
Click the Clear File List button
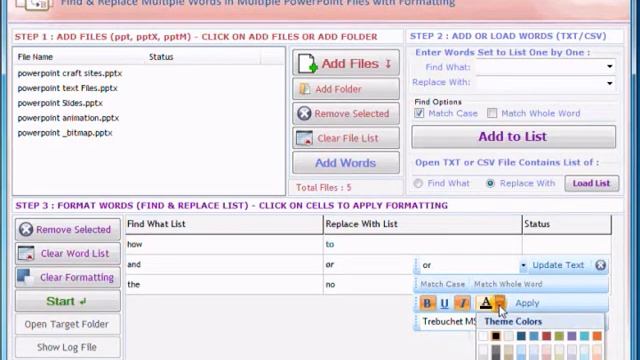346,138
